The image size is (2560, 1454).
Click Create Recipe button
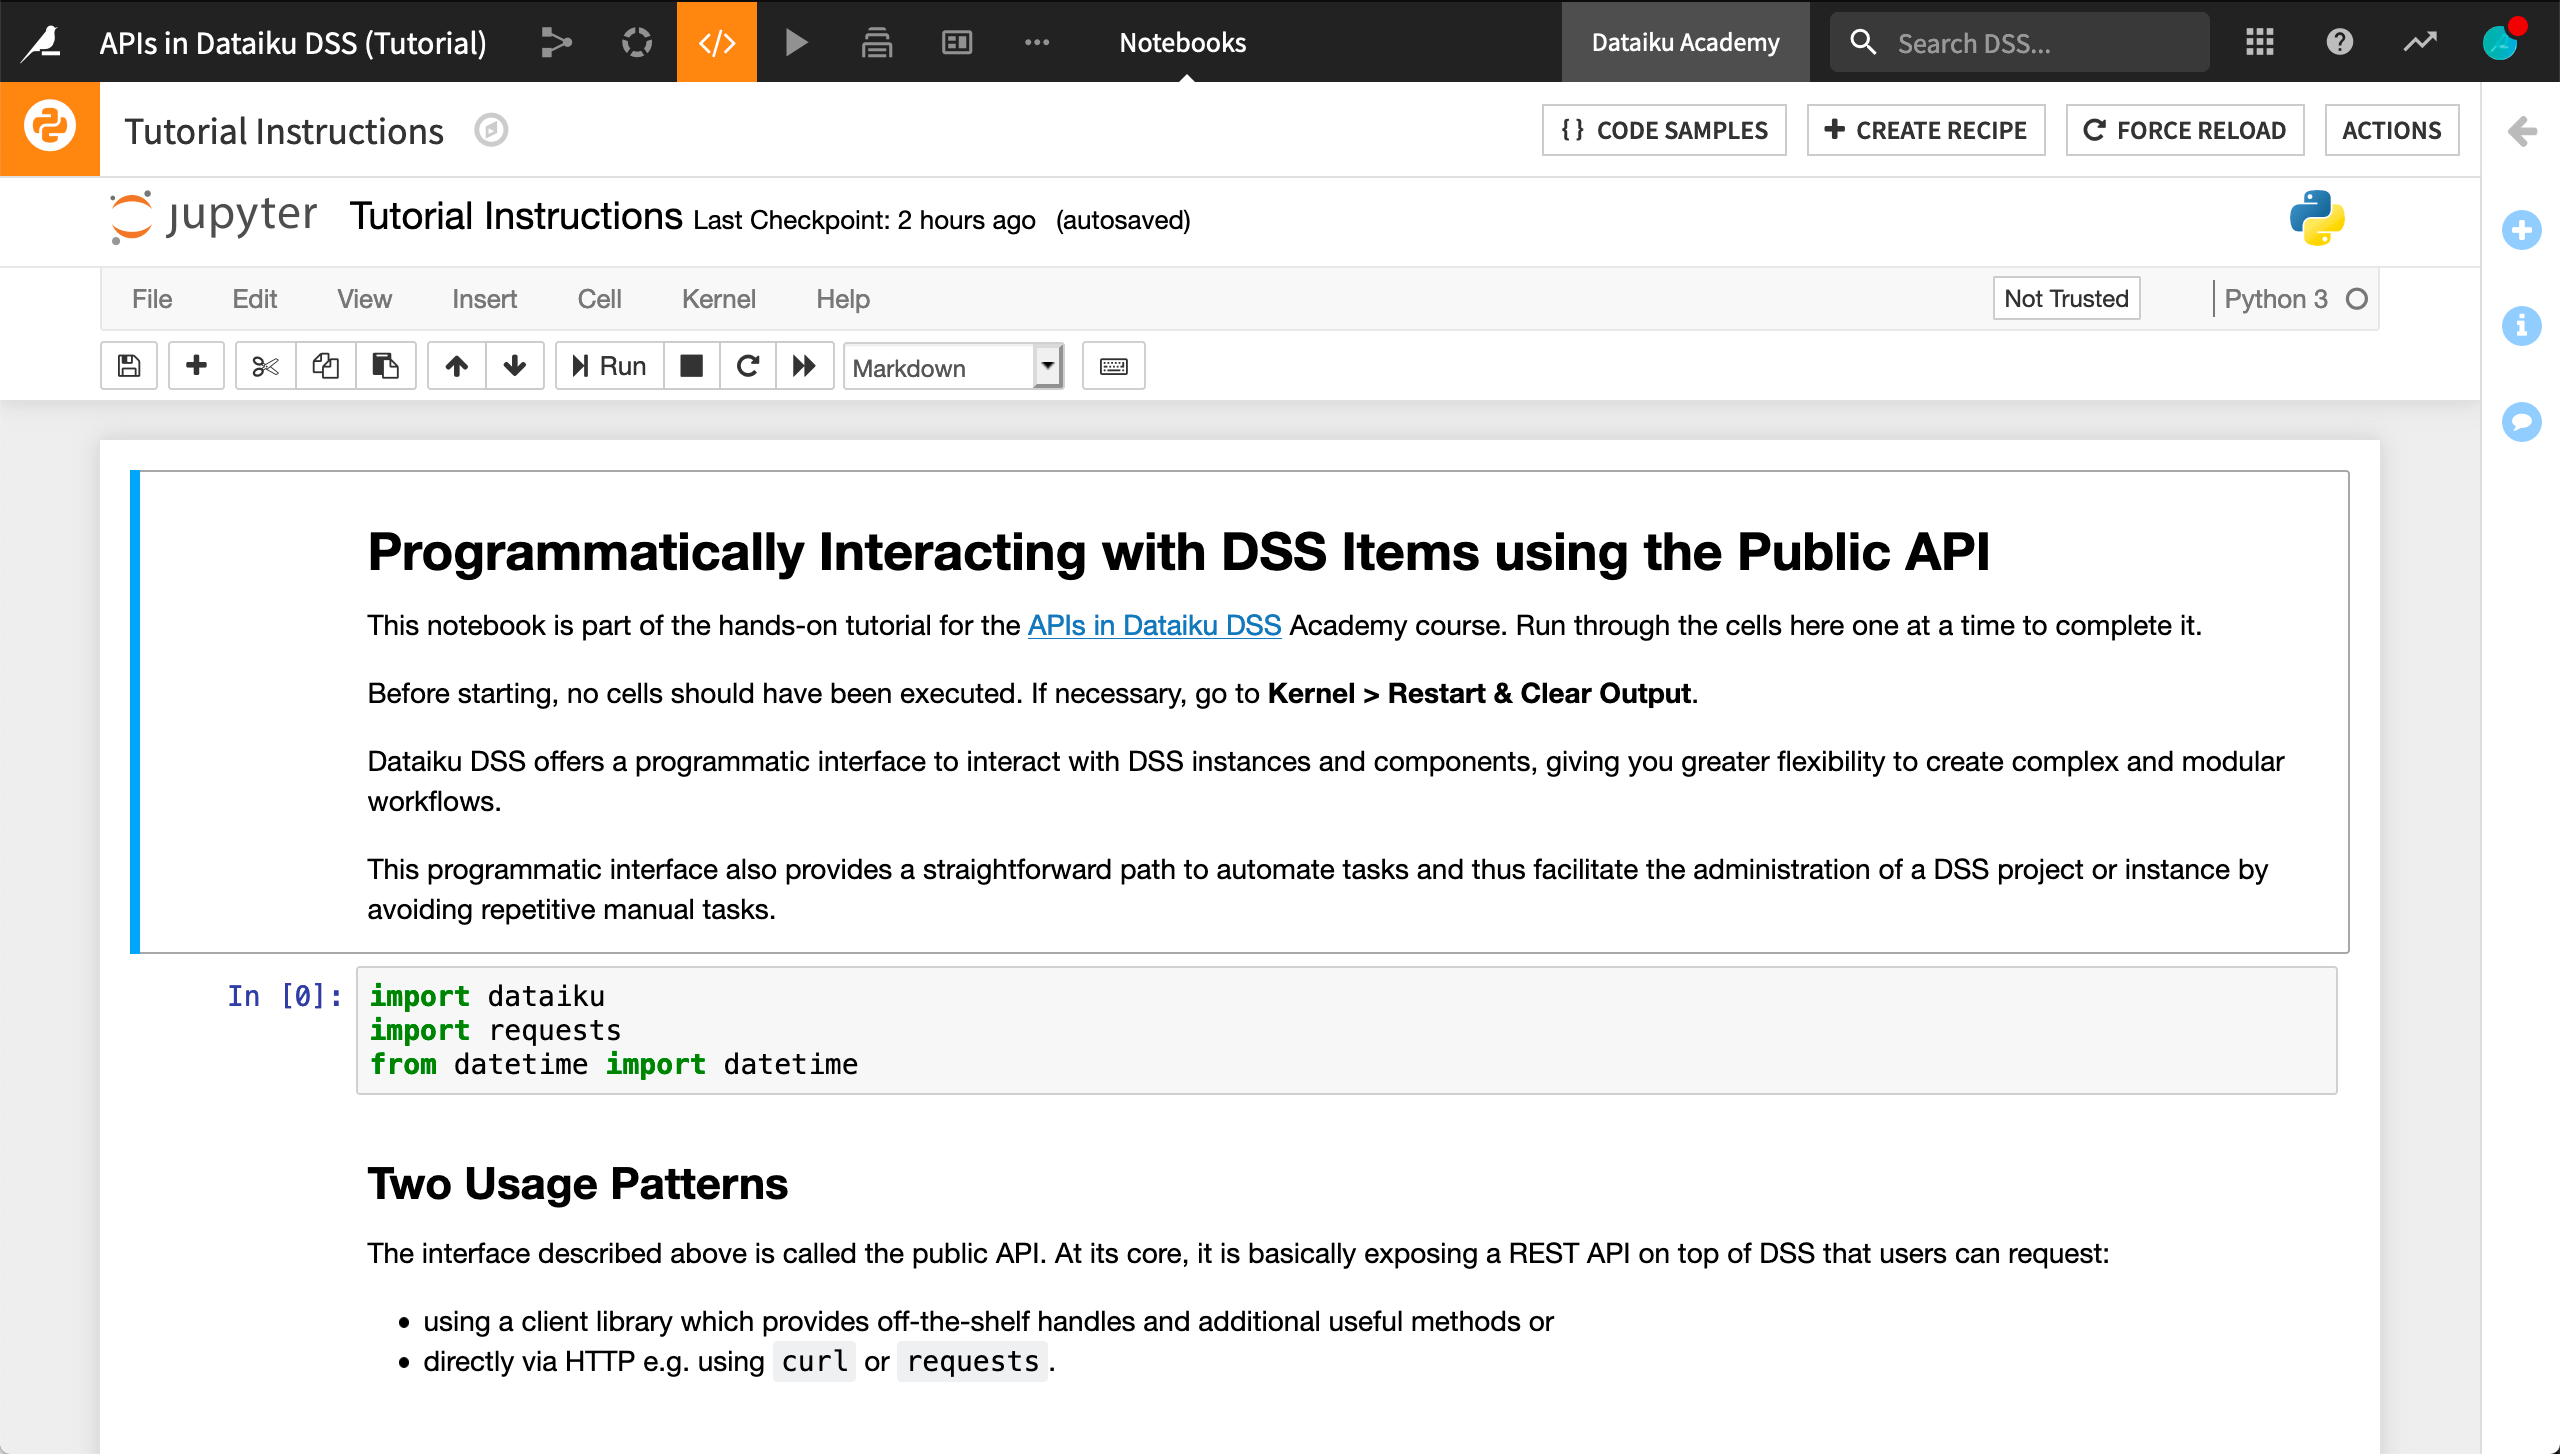pos(1926,130)
